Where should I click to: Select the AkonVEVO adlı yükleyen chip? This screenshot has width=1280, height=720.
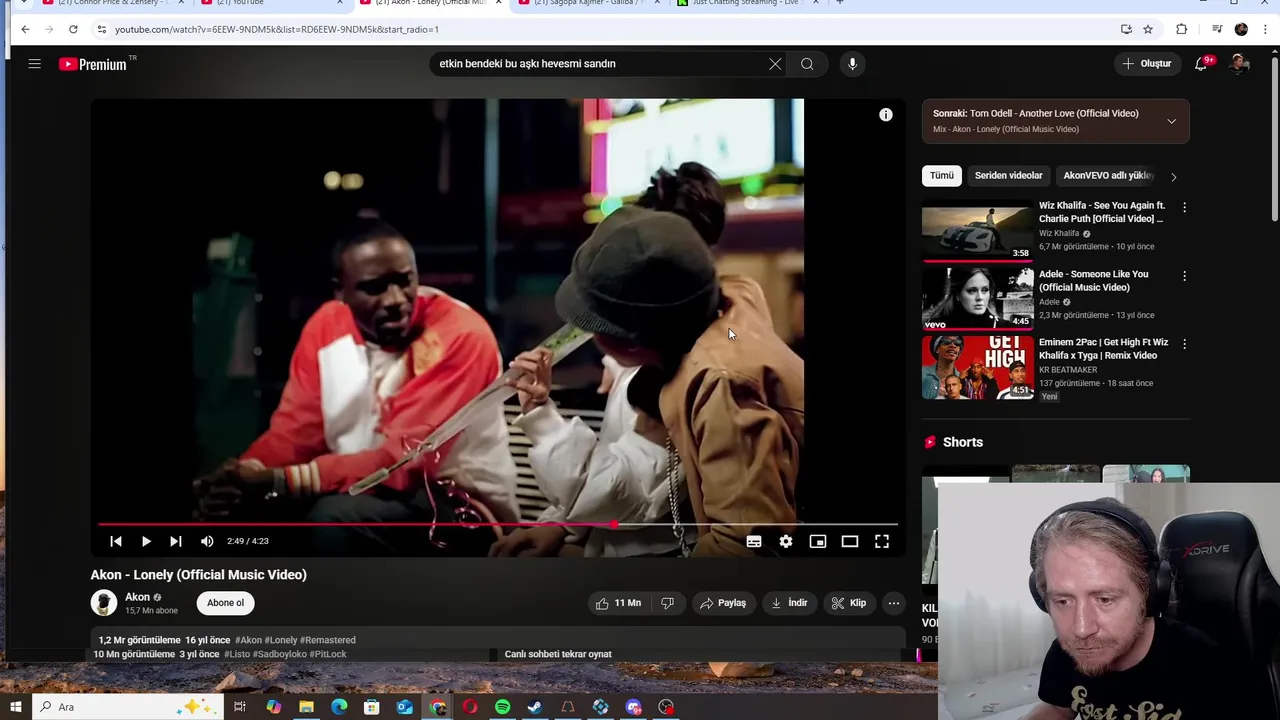[1108, 176]
